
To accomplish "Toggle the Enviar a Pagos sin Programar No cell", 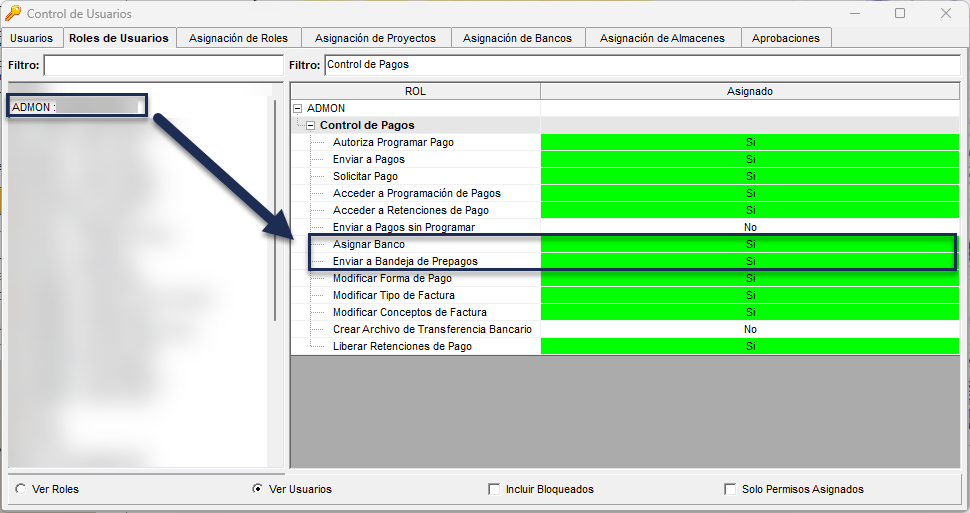I will click(749, 227).
